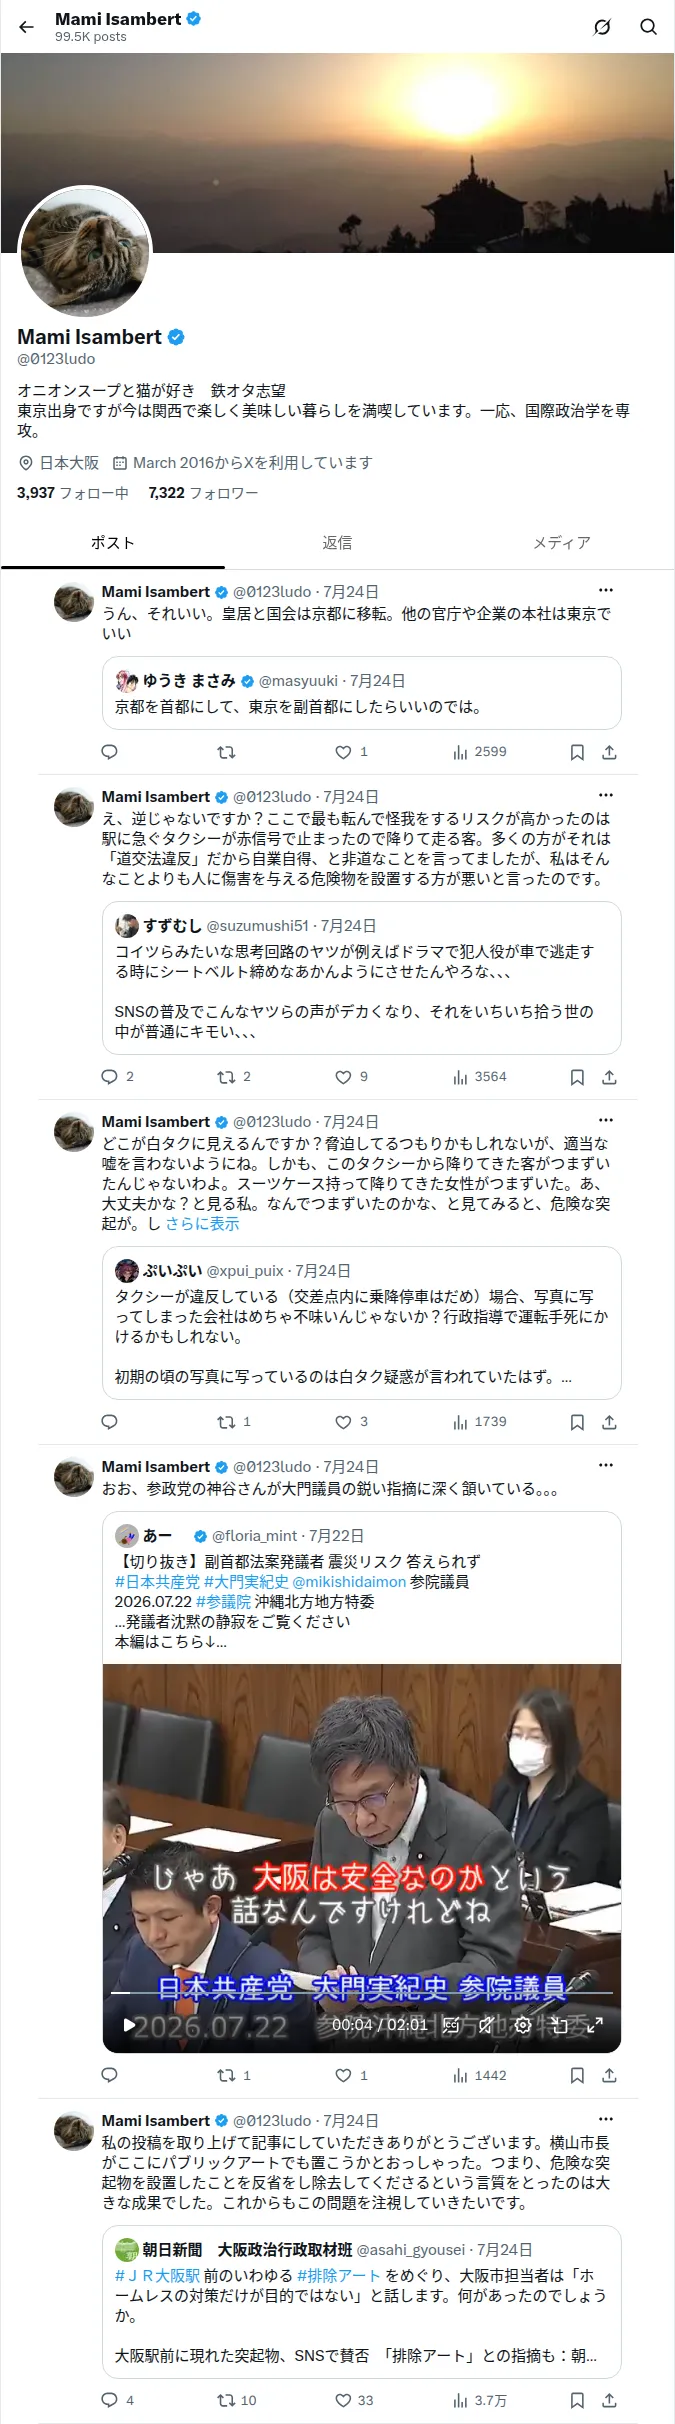Switch to the 返信 tab
The width and height of the screenshot is (675, 2424).
coord(337,542)
